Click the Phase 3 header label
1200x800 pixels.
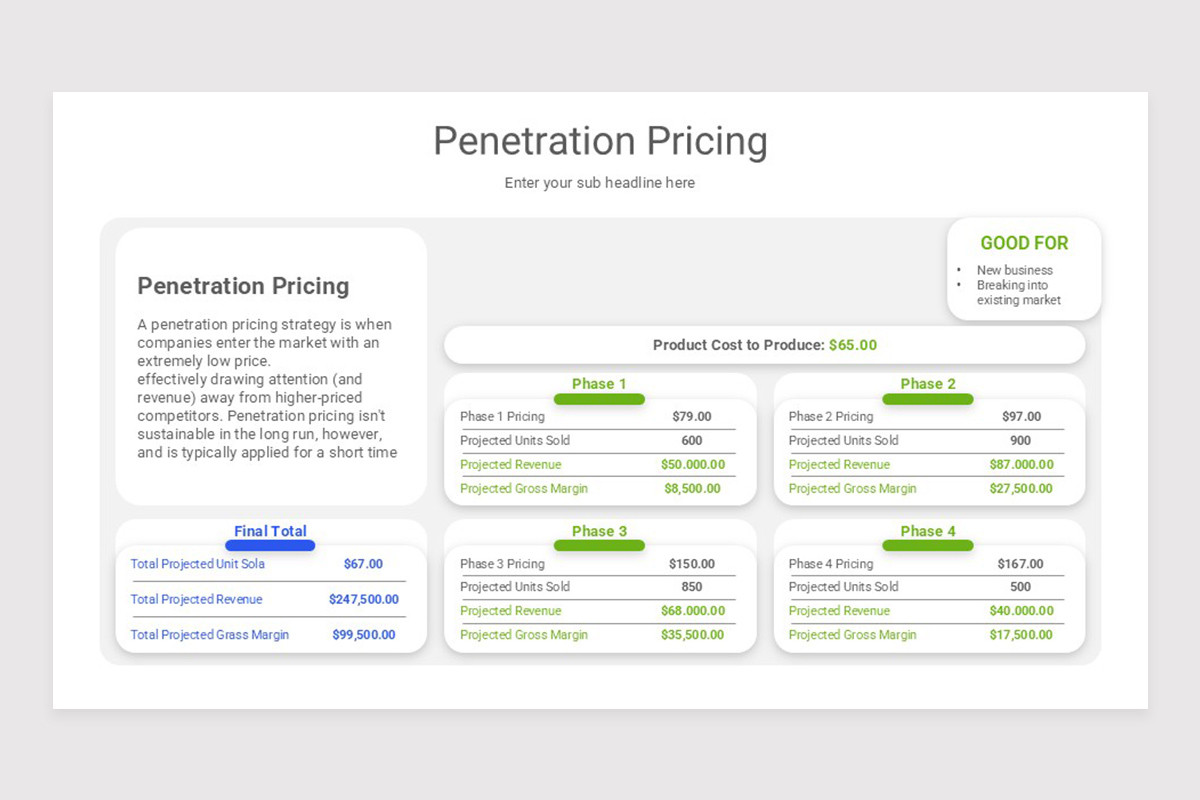(x=599, y=531)
